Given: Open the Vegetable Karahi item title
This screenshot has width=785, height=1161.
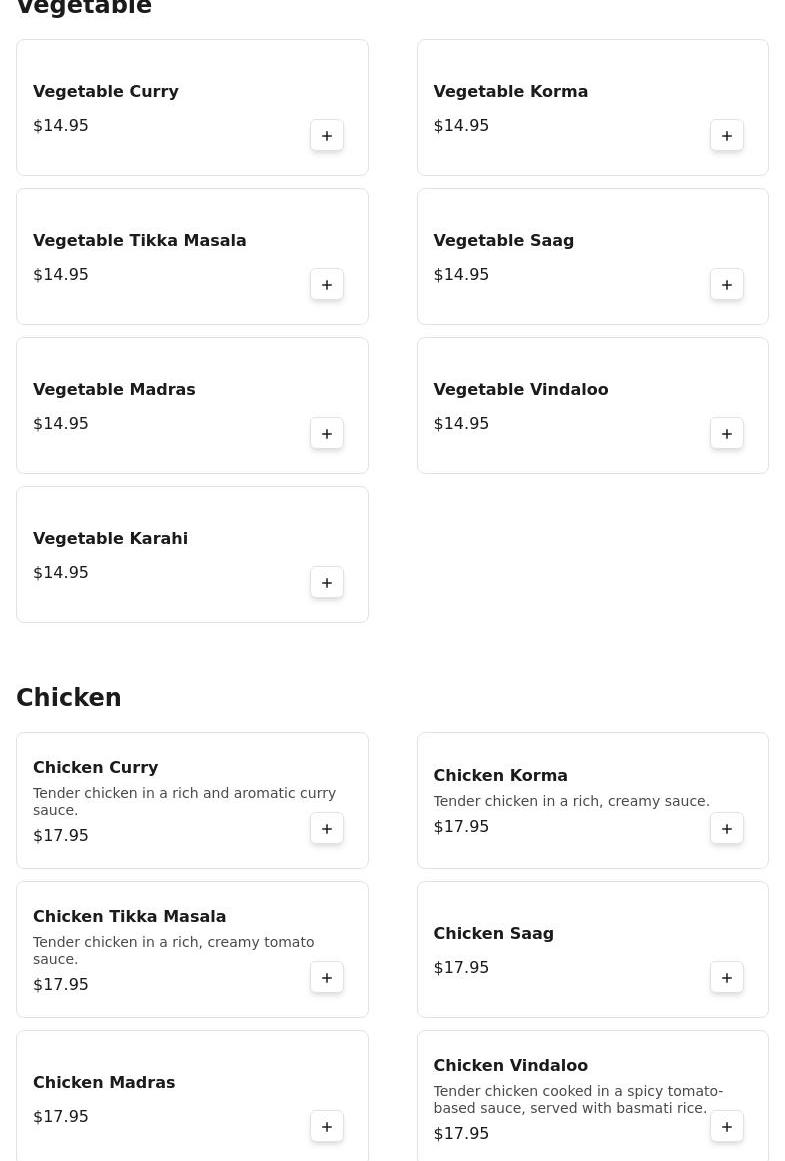Looking at the screenshot, I should coord(110,538).
